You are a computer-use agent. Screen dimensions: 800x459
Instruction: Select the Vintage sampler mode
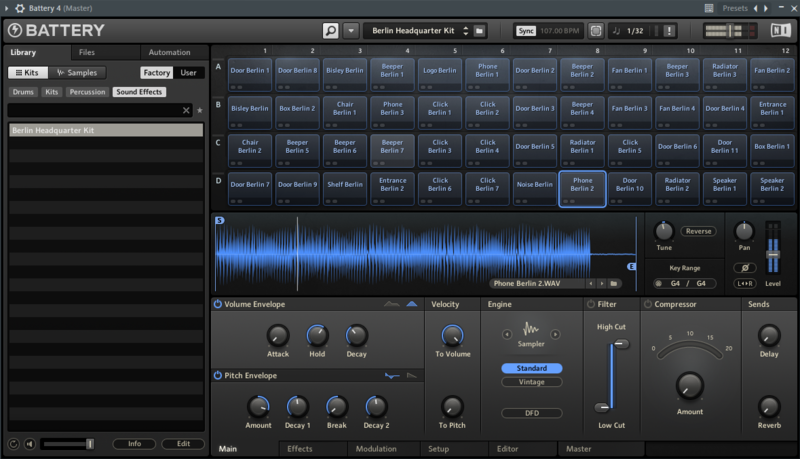click(x=532, y=382)
